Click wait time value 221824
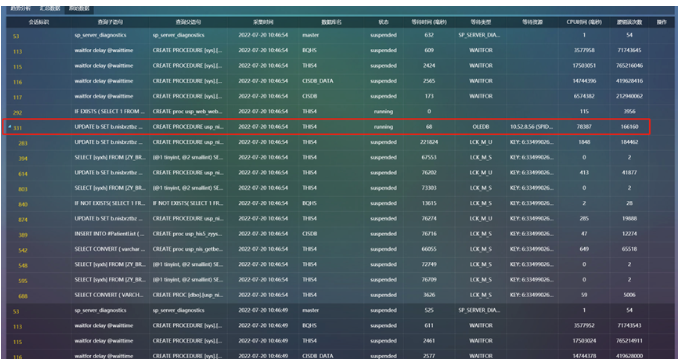 [x=428, y=142]
